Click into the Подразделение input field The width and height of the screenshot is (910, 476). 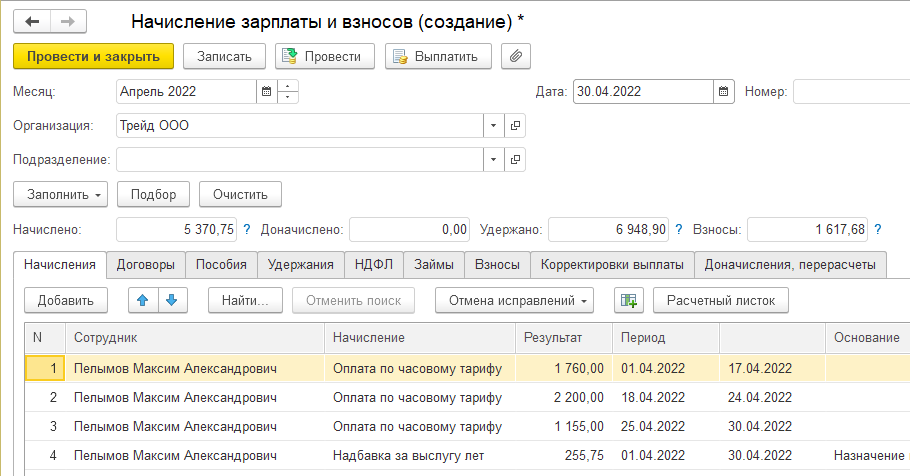[300, 159]
